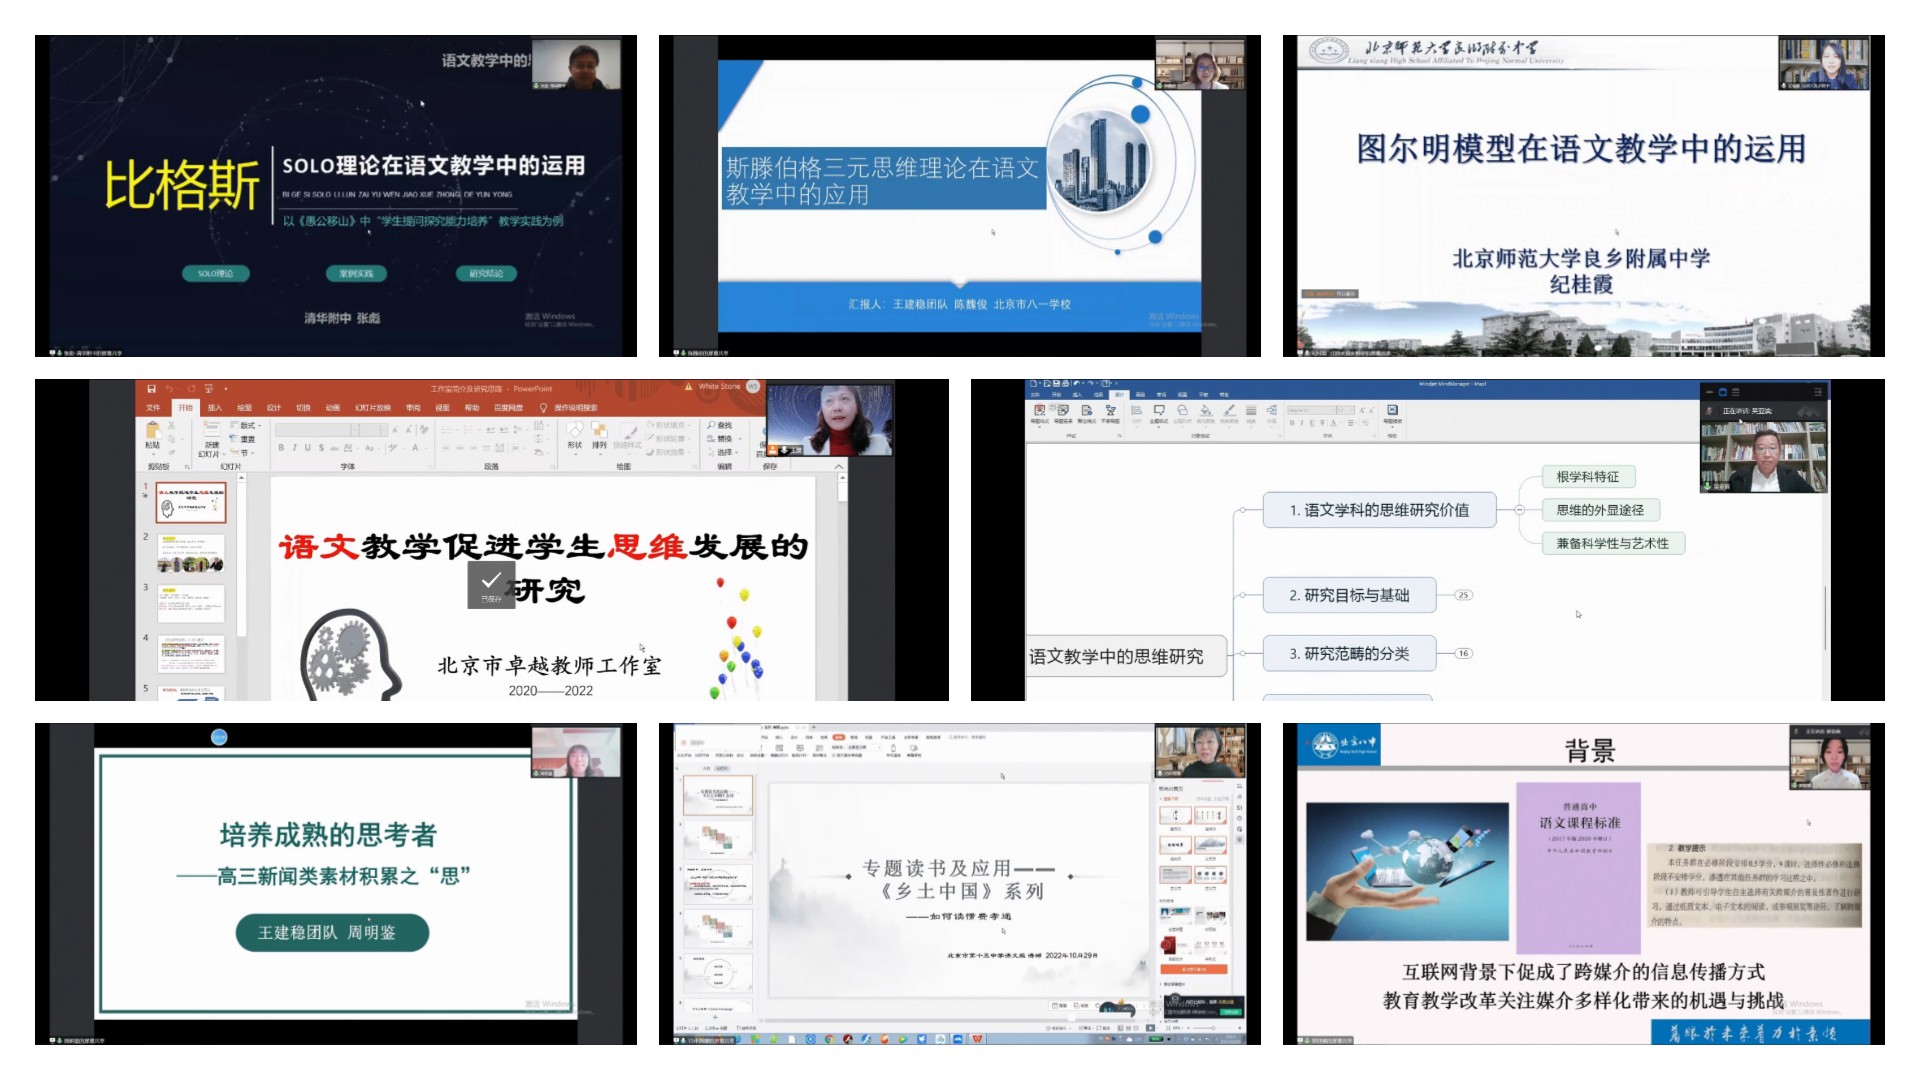
Task: Click the Paste icon in PowerPoint ribbon
Action: point(152,431)
